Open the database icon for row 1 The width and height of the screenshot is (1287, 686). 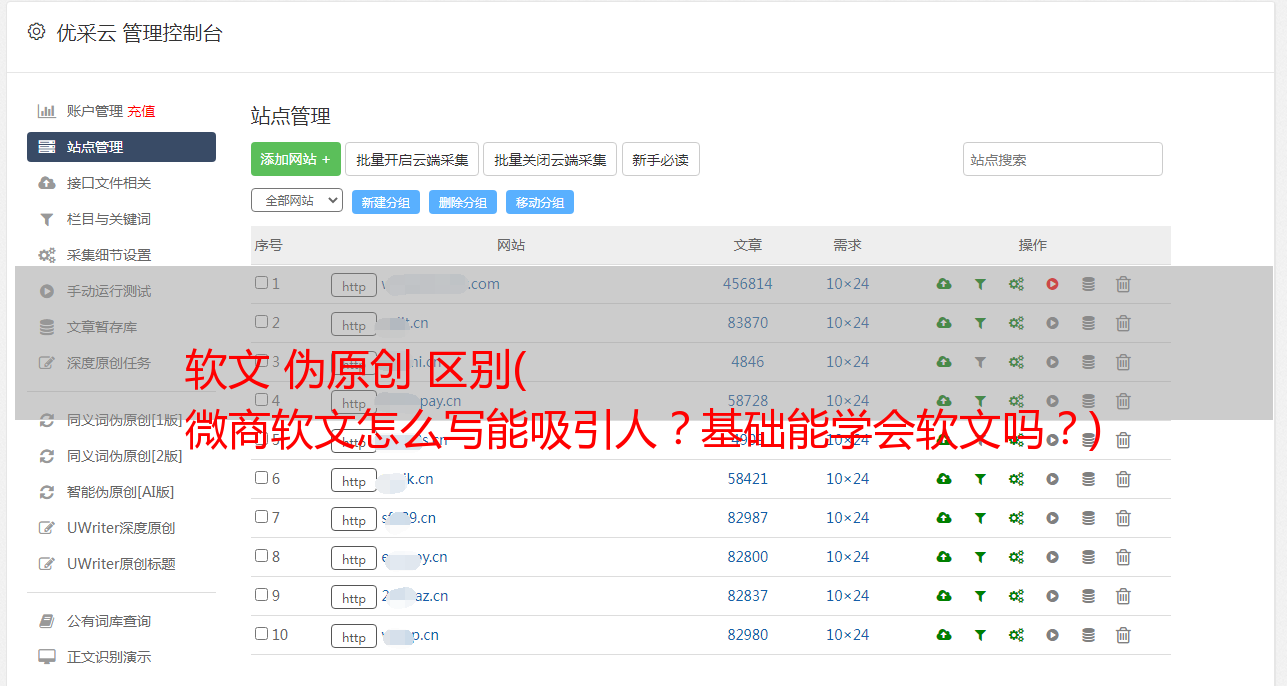click(x=1088, y=284)
